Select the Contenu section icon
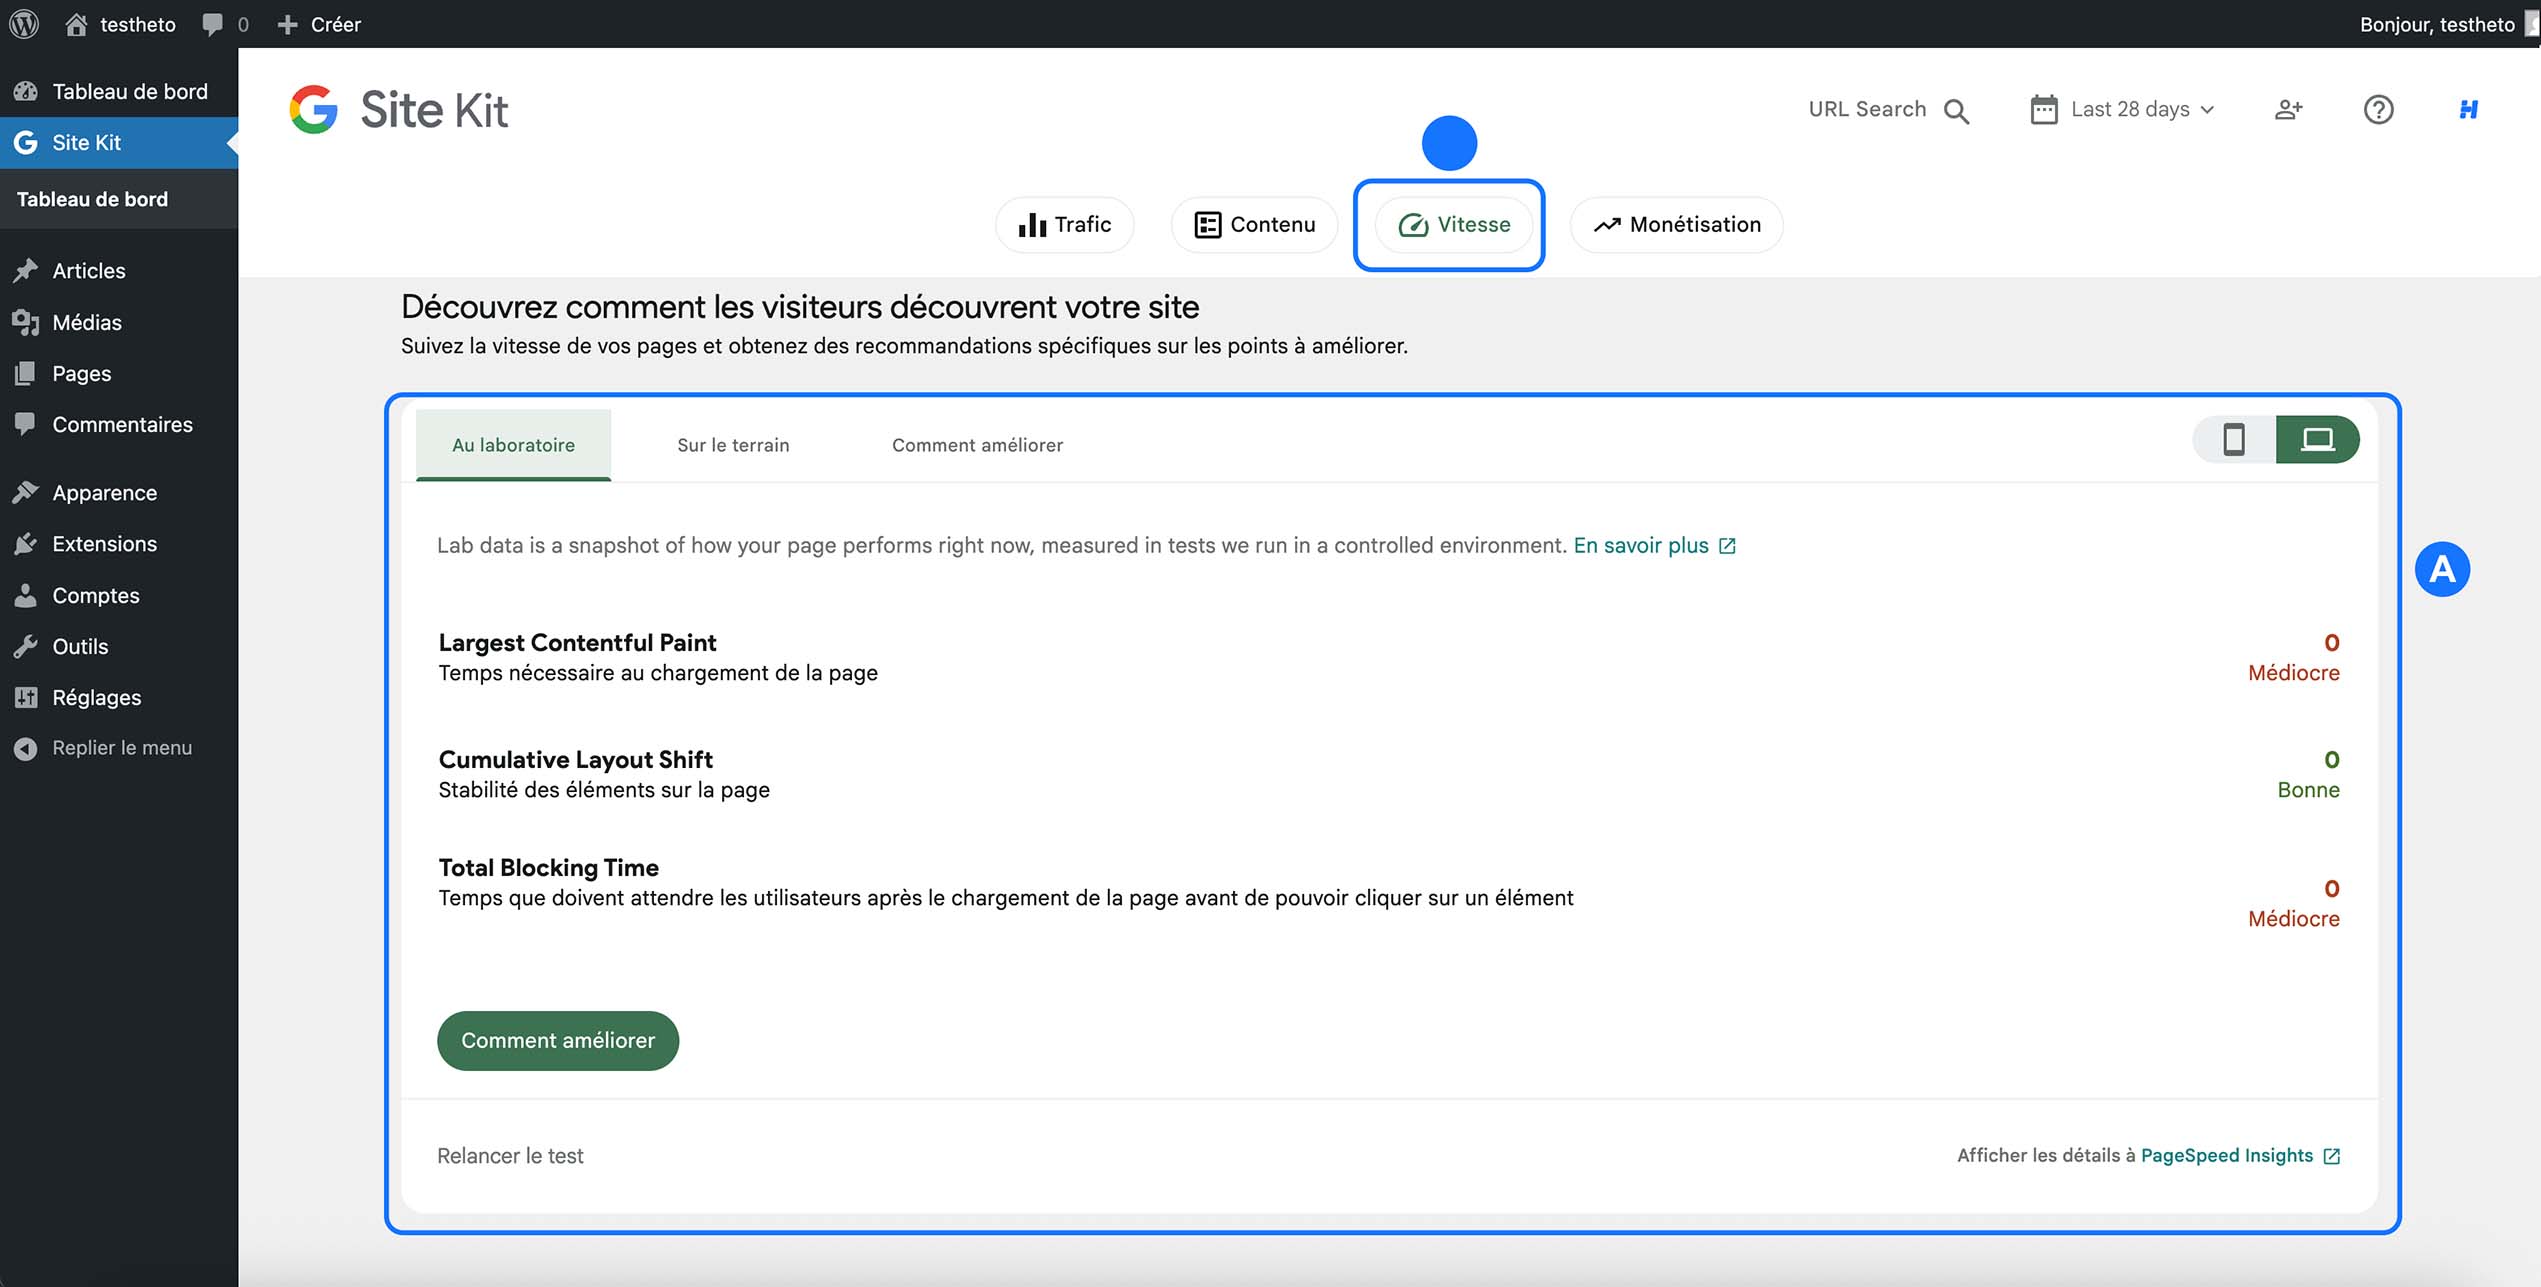 pos(1208,224)
